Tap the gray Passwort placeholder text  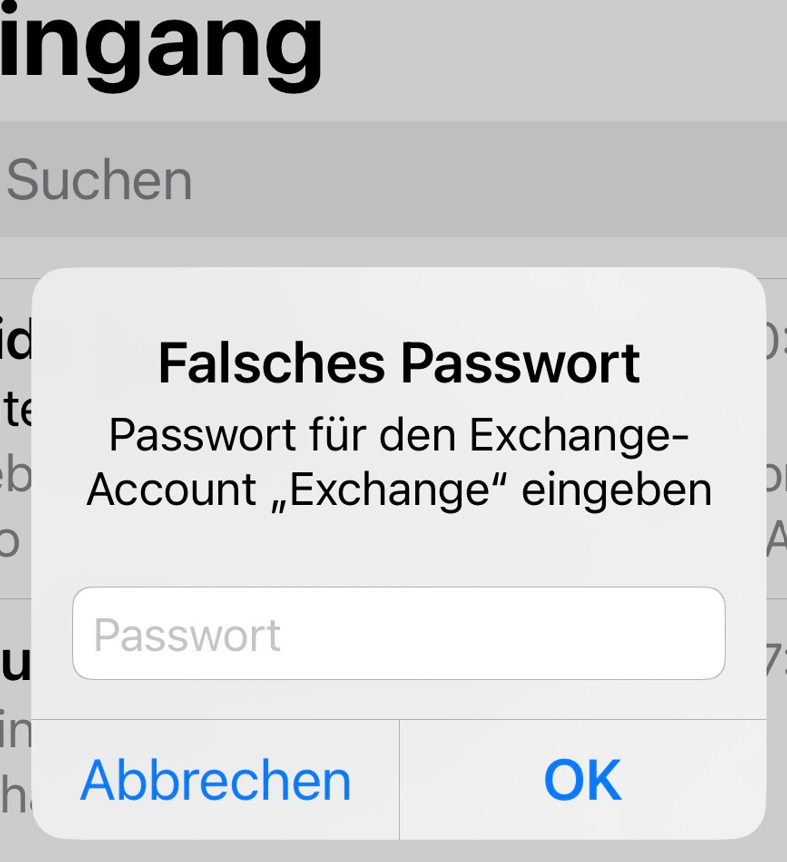click(x=187, y=636)
